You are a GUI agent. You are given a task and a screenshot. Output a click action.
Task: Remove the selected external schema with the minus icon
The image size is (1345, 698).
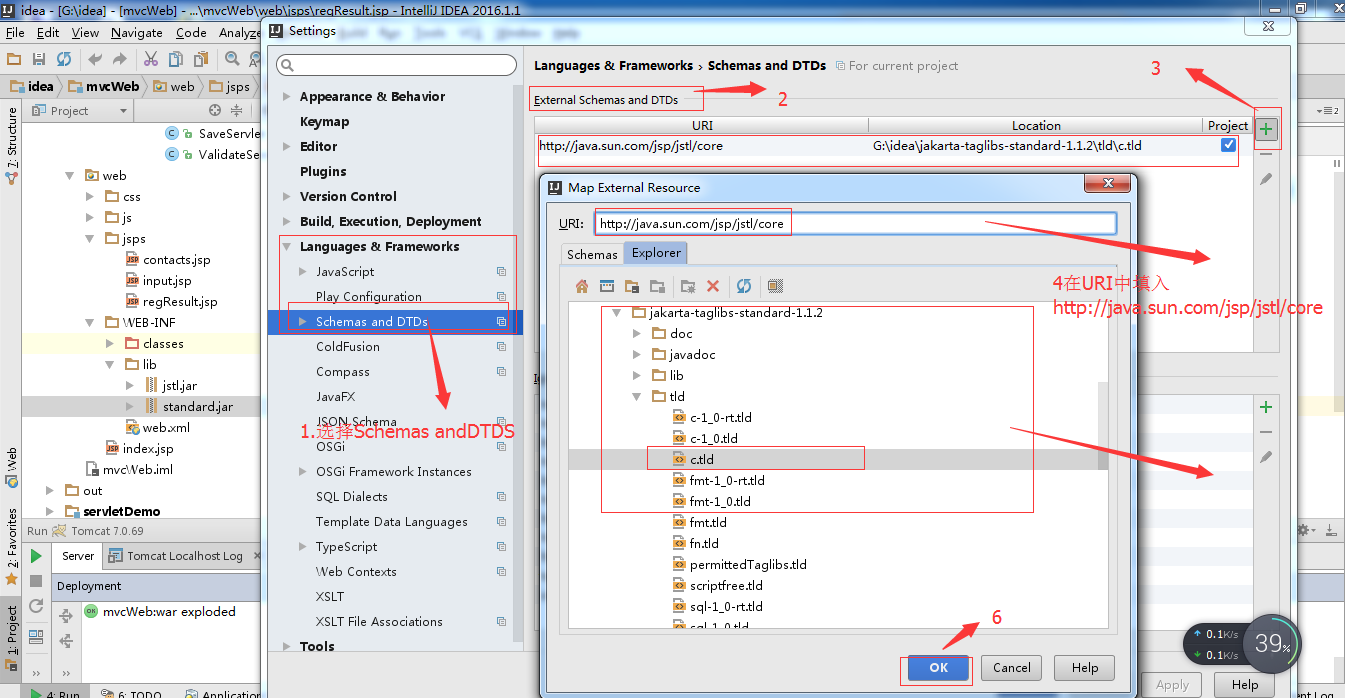(x=1266, y=154)
